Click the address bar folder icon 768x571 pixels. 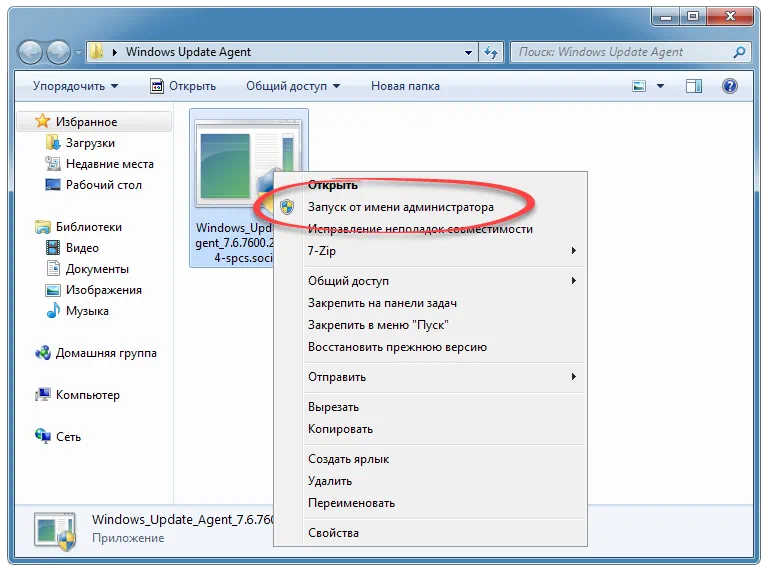97,51
